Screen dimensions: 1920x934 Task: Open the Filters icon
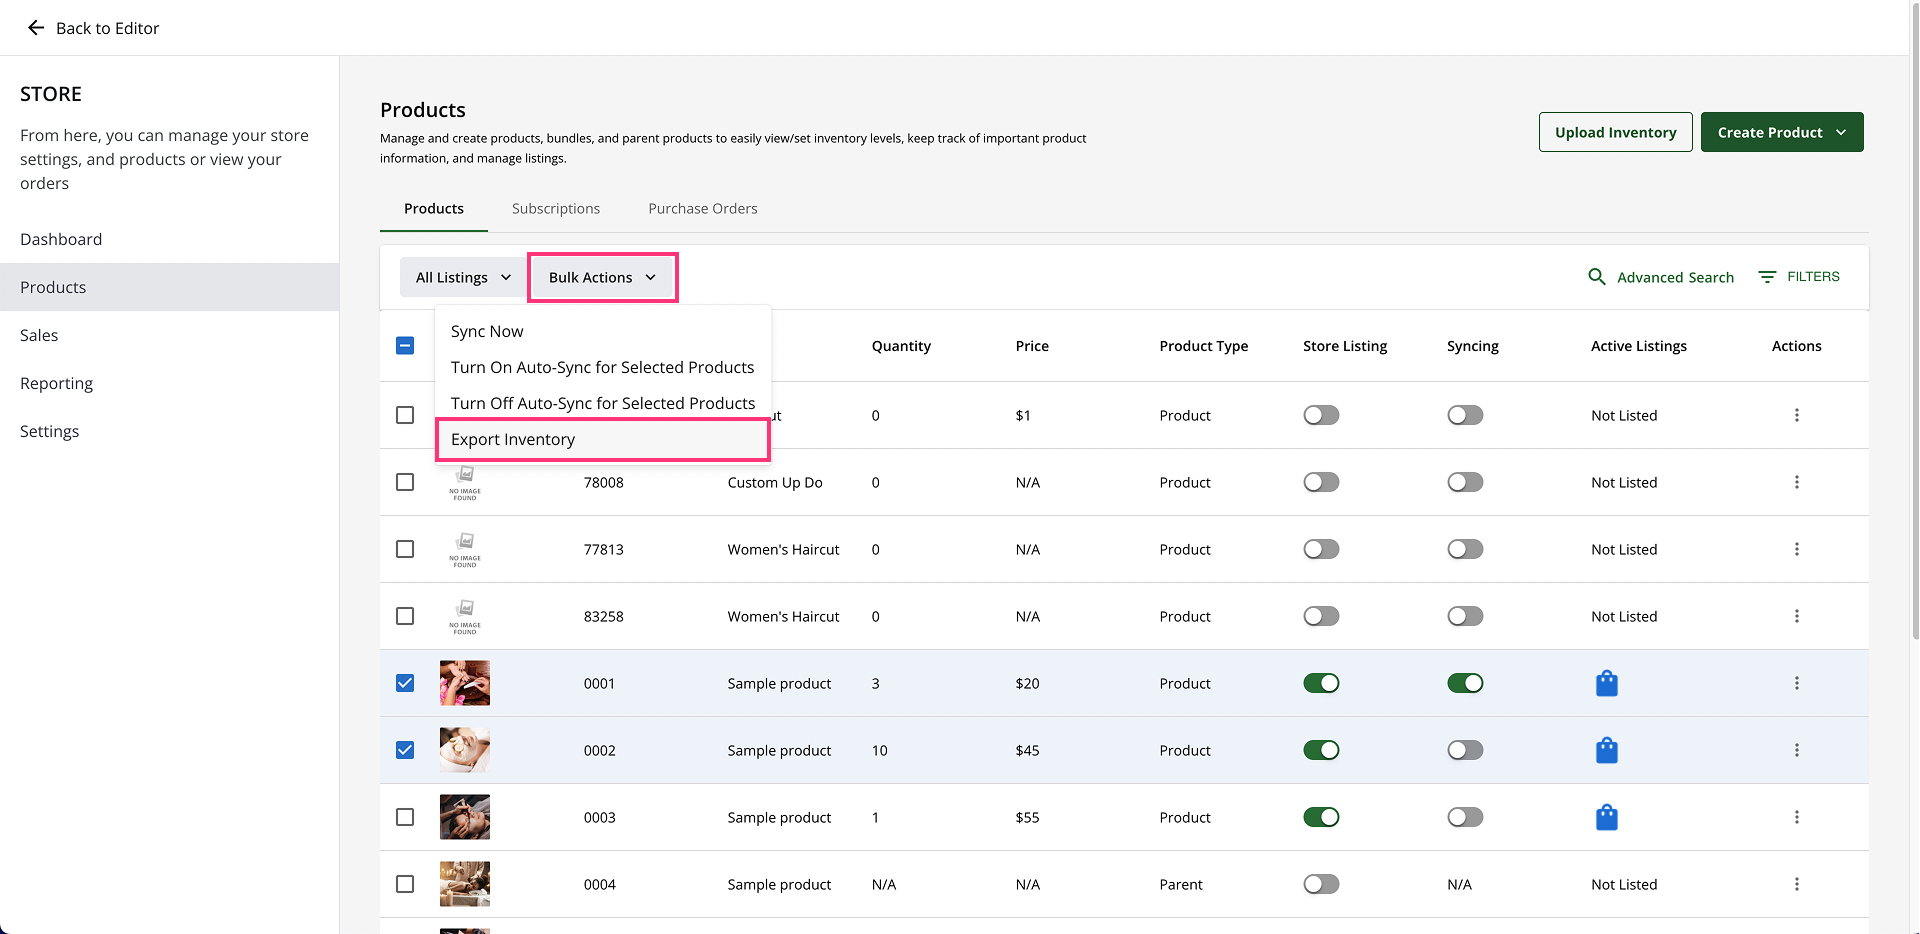click(x=1768, y=277)
